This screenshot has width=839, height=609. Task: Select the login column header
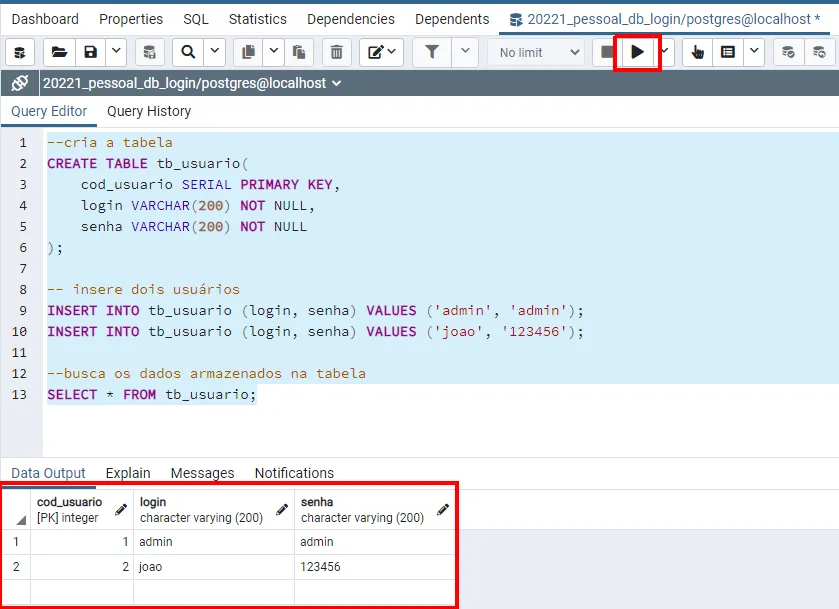point(214,509)
